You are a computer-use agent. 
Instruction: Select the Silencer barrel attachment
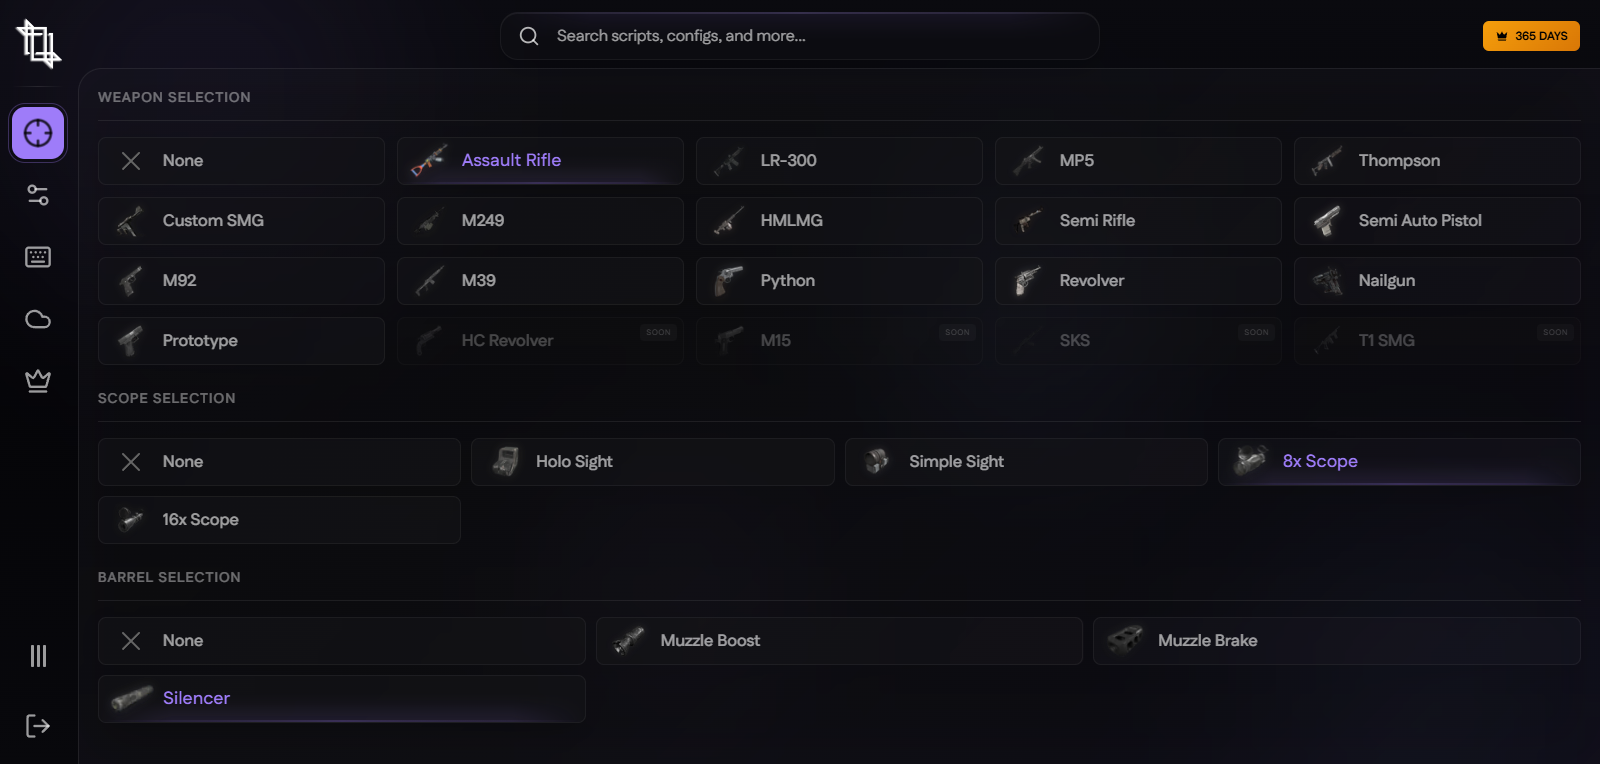coord(341,699)
